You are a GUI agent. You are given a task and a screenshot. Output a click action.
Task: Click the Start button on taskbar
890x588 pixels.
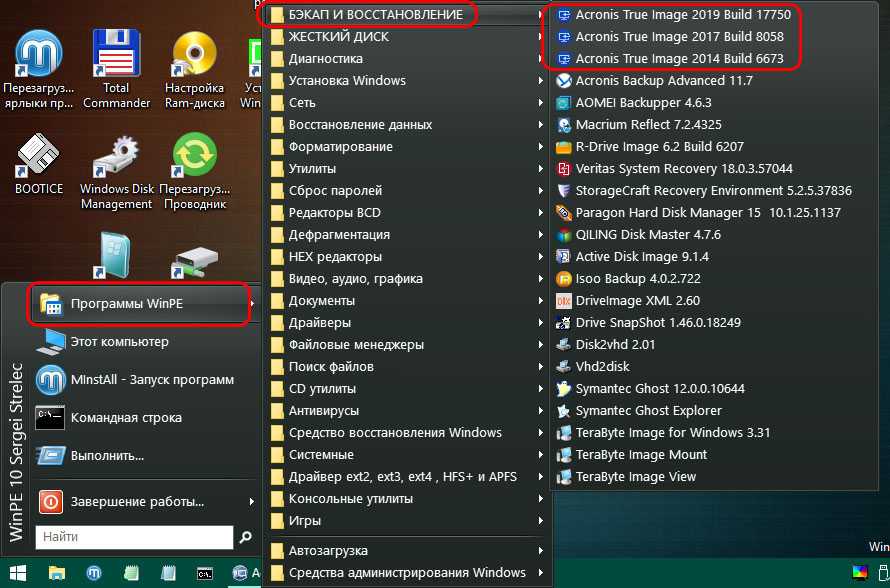coord(20,574)
